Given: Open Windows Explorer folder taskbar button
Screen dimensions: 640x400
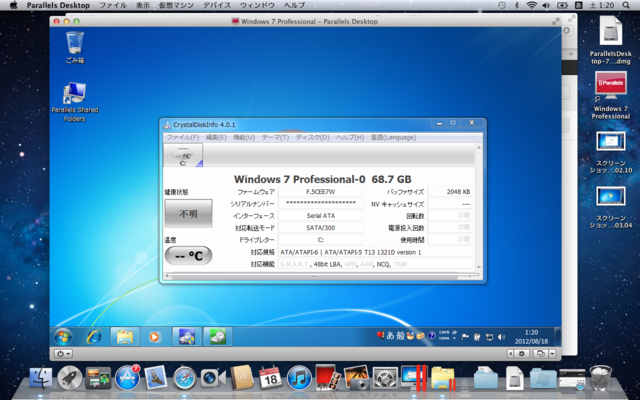Looking at the screenshot, I should (125, 337).
